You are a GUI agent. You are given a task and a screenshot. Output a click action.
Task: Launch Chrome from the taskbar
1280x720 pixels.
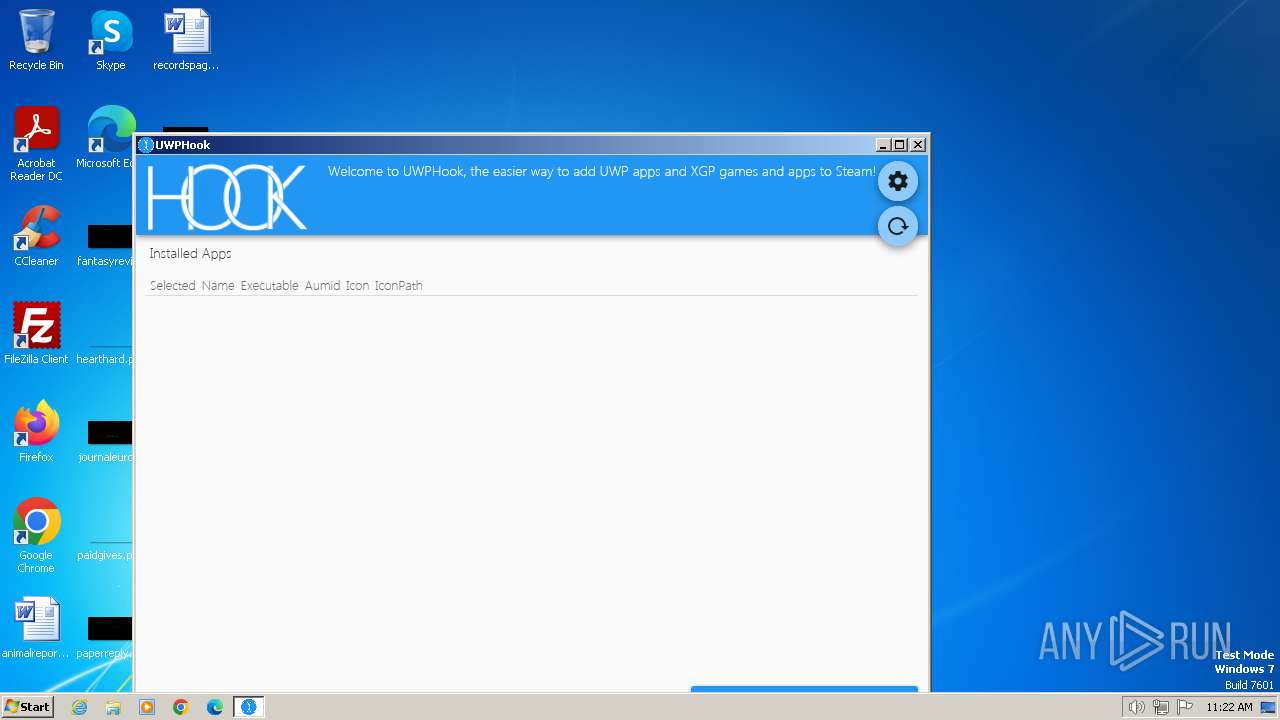click(x=181, y=707)
